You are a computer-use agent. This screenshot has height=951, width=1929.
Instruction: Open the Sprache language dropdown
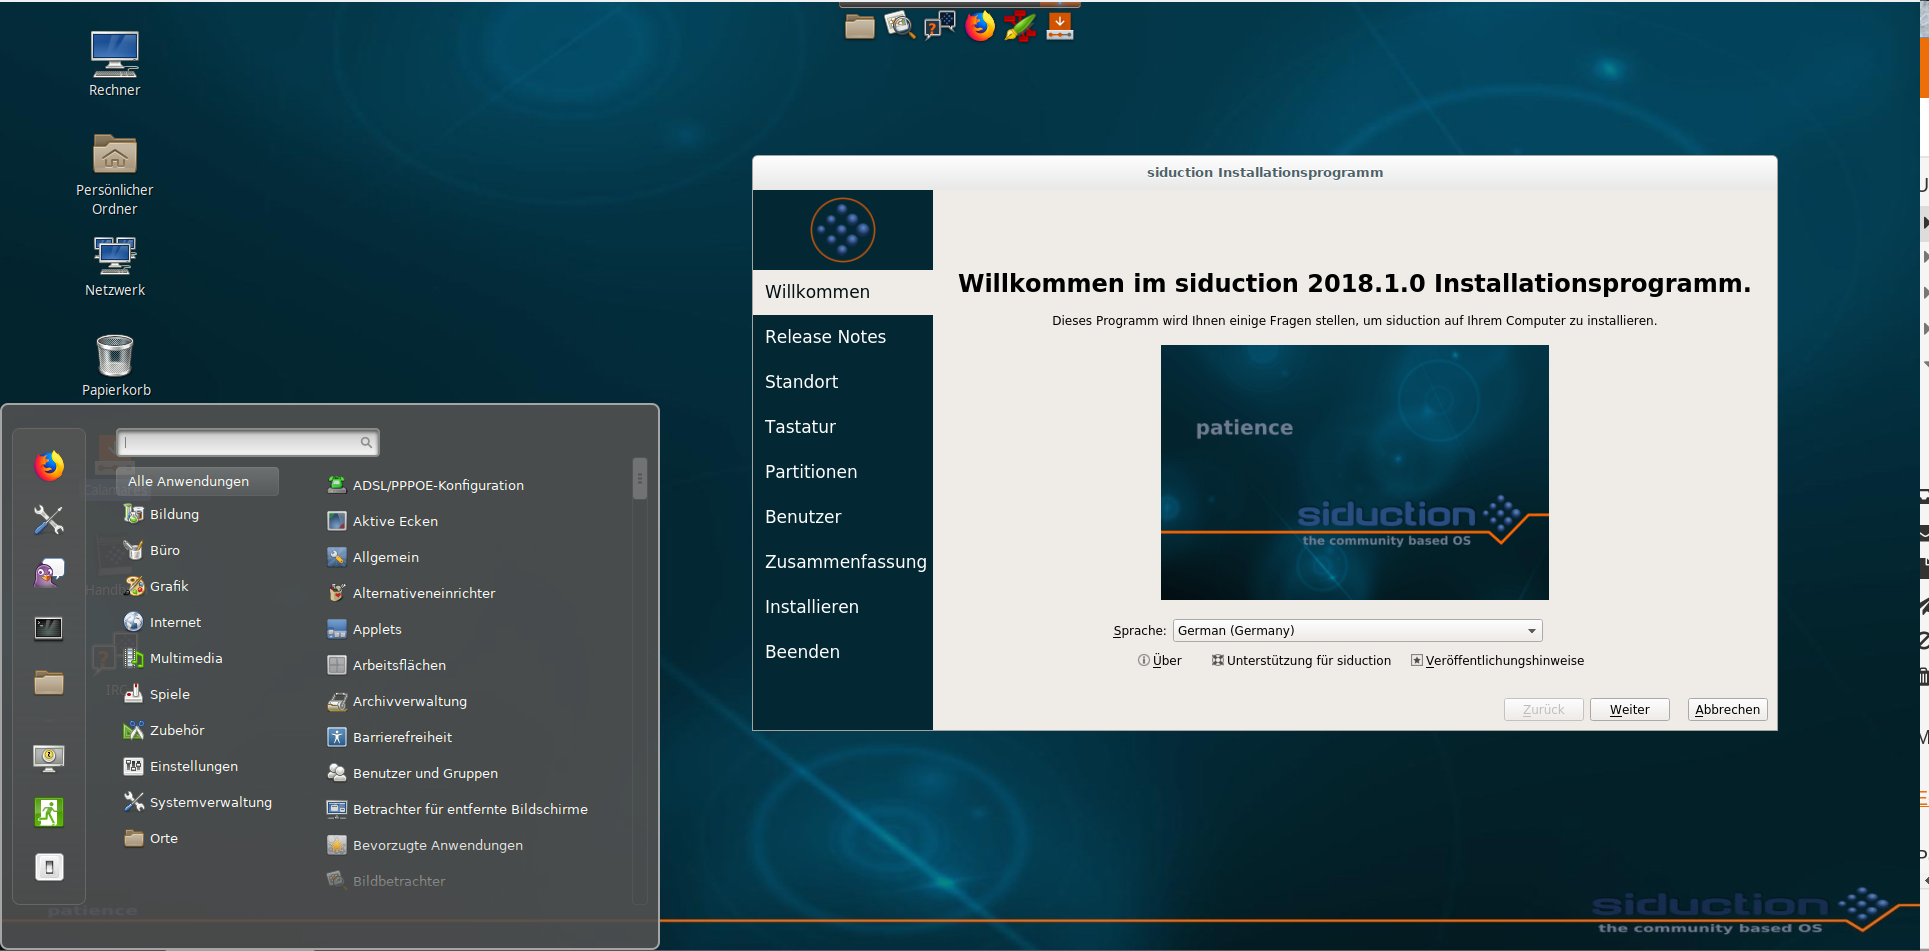tap(1357, 630)
